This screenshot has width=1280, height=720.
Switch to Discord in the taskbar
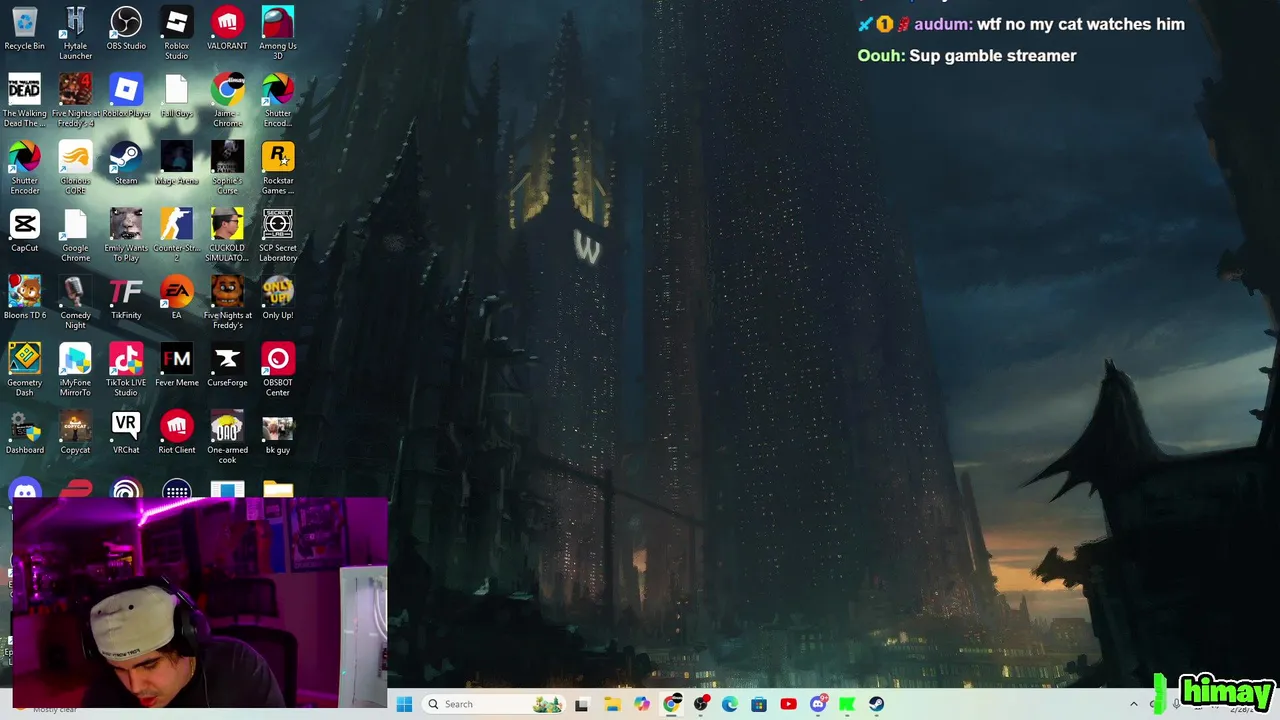818,704
